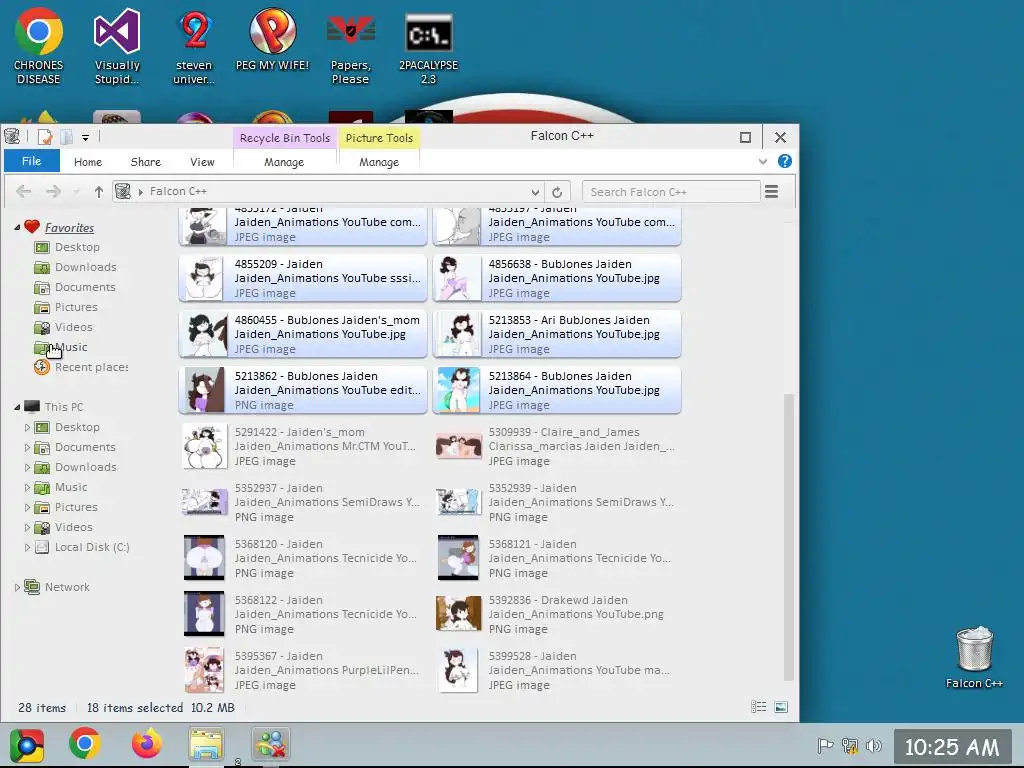This screenshot has height=768, width=1024.
Task: Select file 5392836 - Drakewd Jaiden
Action: 557,615
